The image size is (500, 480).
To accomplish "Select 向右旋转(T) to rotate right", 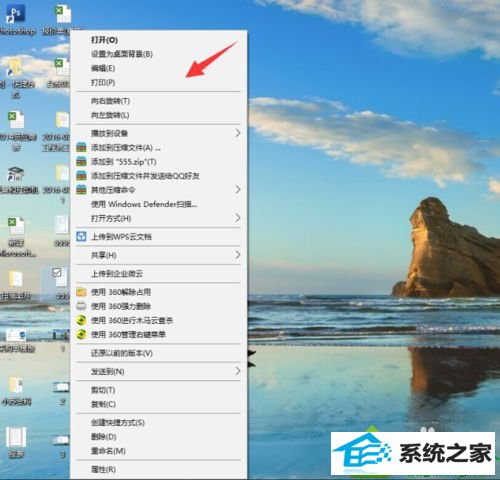I will click(x=110, y=101).
